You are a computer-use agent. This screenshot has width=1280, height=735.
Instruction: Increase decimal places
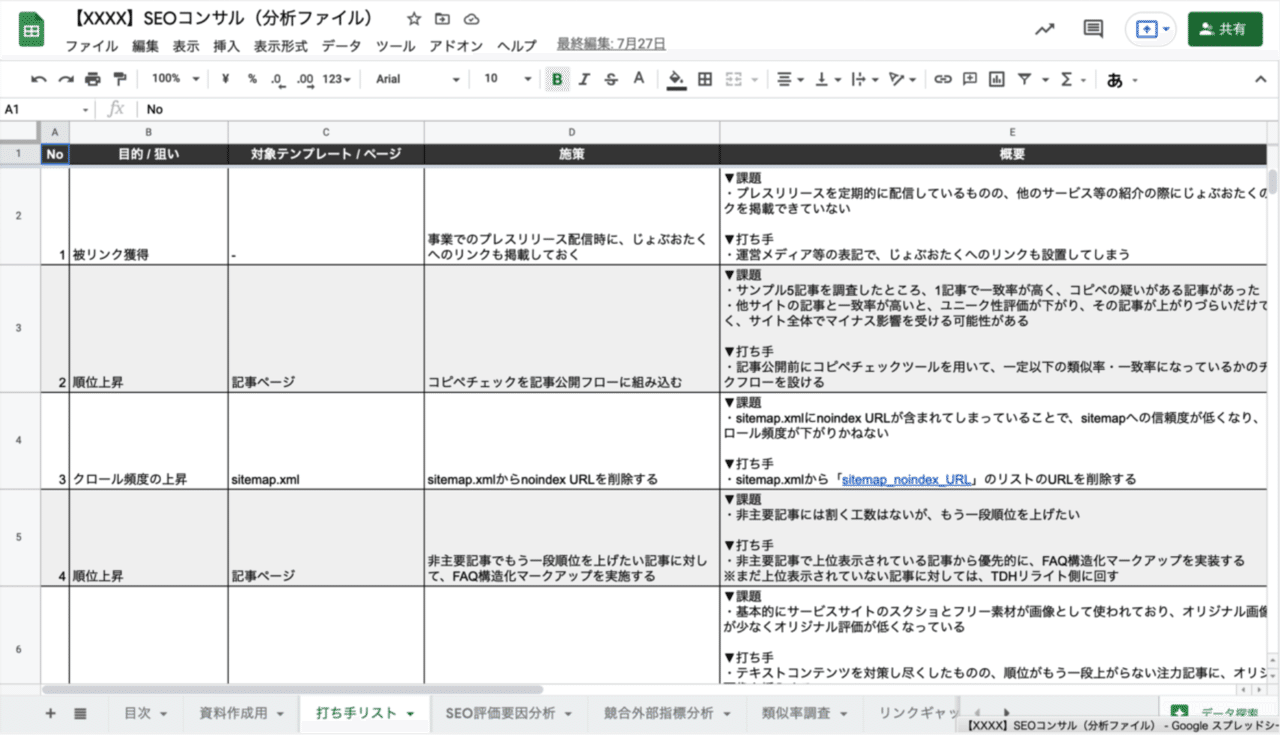pyautogui.click(x=305, y=79)
